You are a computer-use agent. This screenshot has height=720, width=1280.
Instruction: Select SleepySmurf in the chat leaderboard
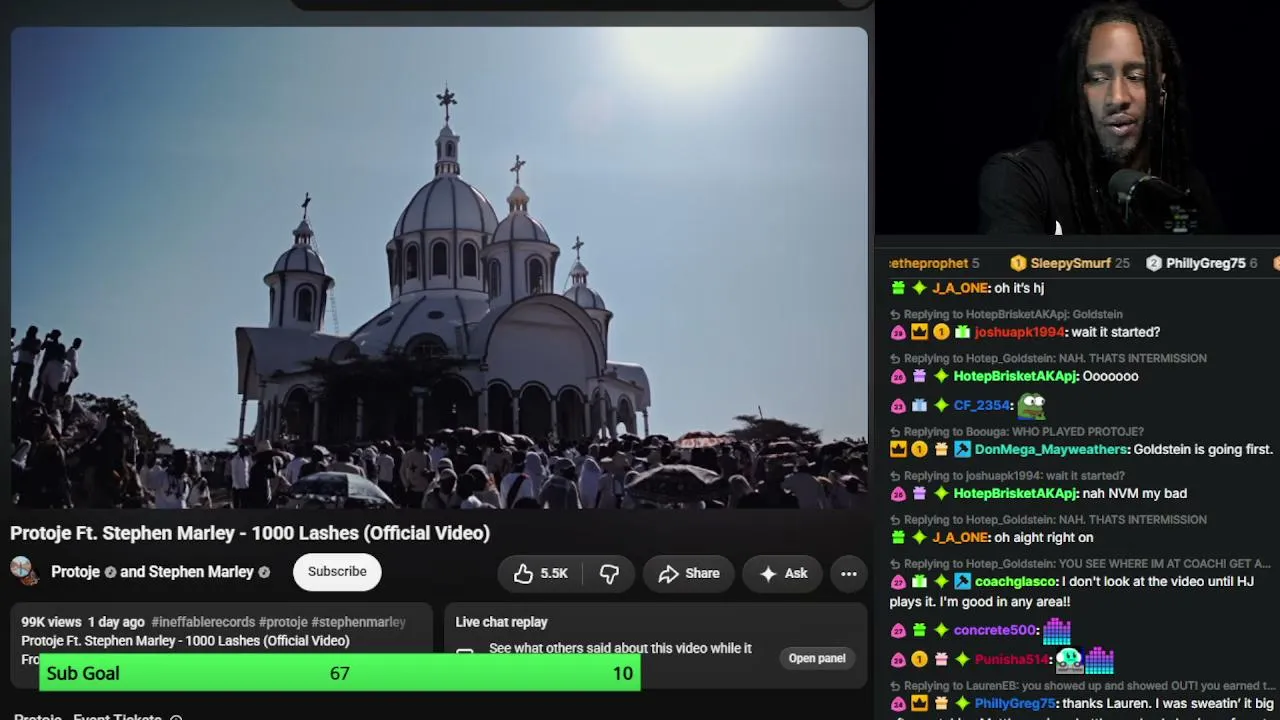tap(1070, 263)
